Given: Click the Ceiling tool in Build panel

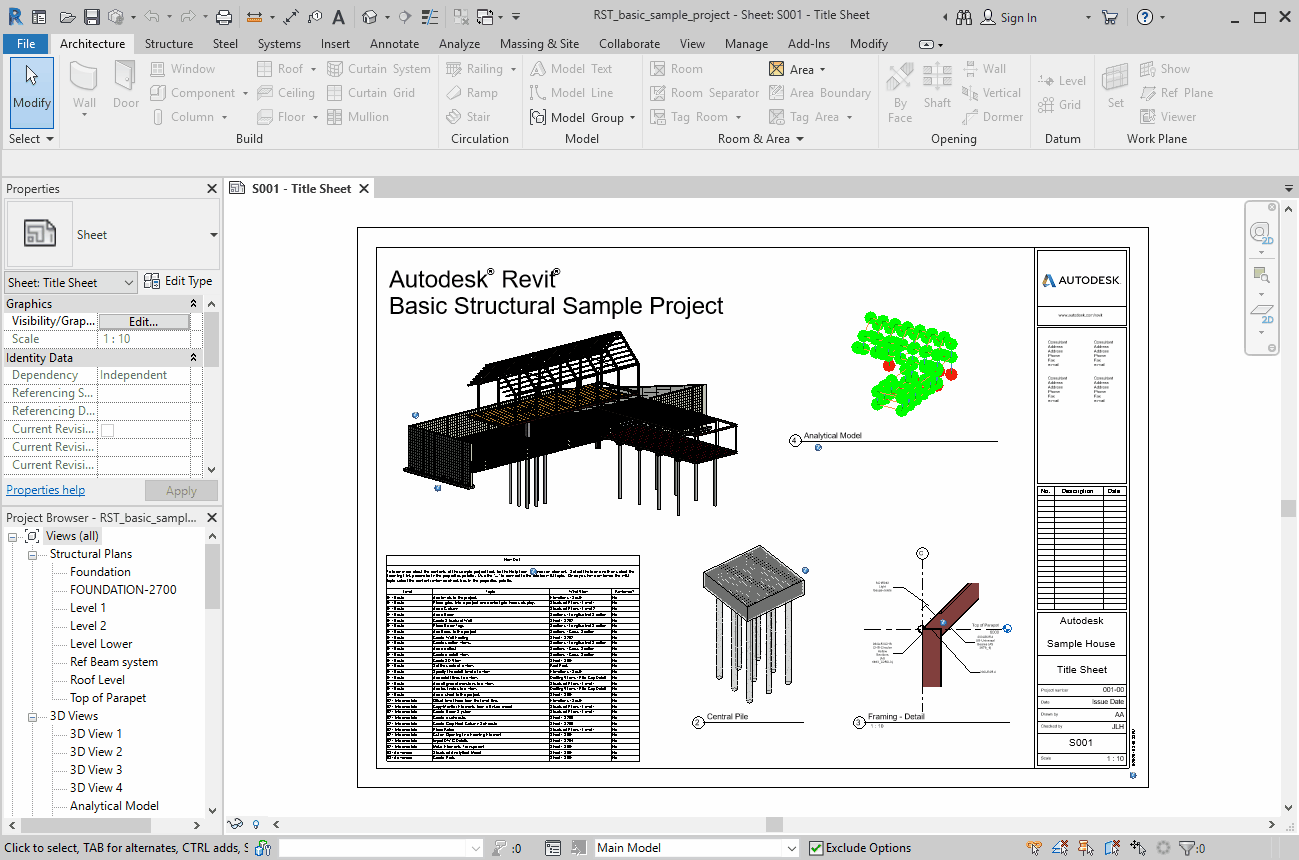Looking at the screenshot, I should [x=285, y=93].
